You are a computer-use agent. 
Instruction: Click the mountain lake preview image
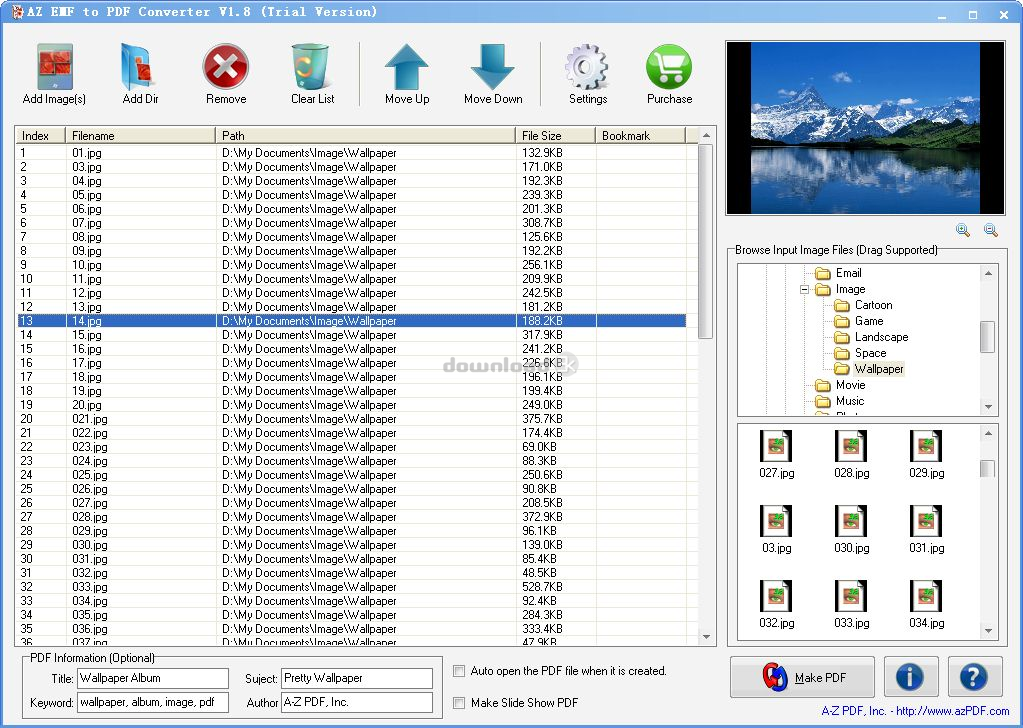click(865, 129)
